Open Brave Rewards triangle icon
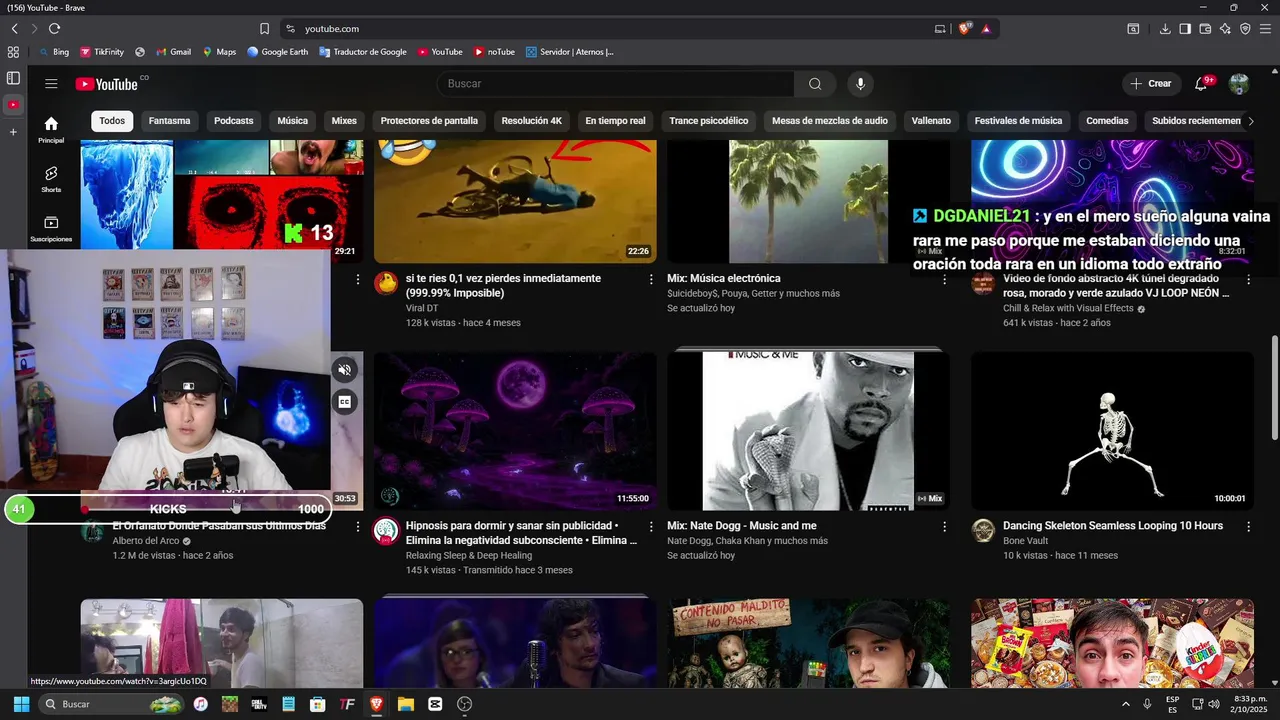This screenshot has height=720, width=1280. click(986, 29)
